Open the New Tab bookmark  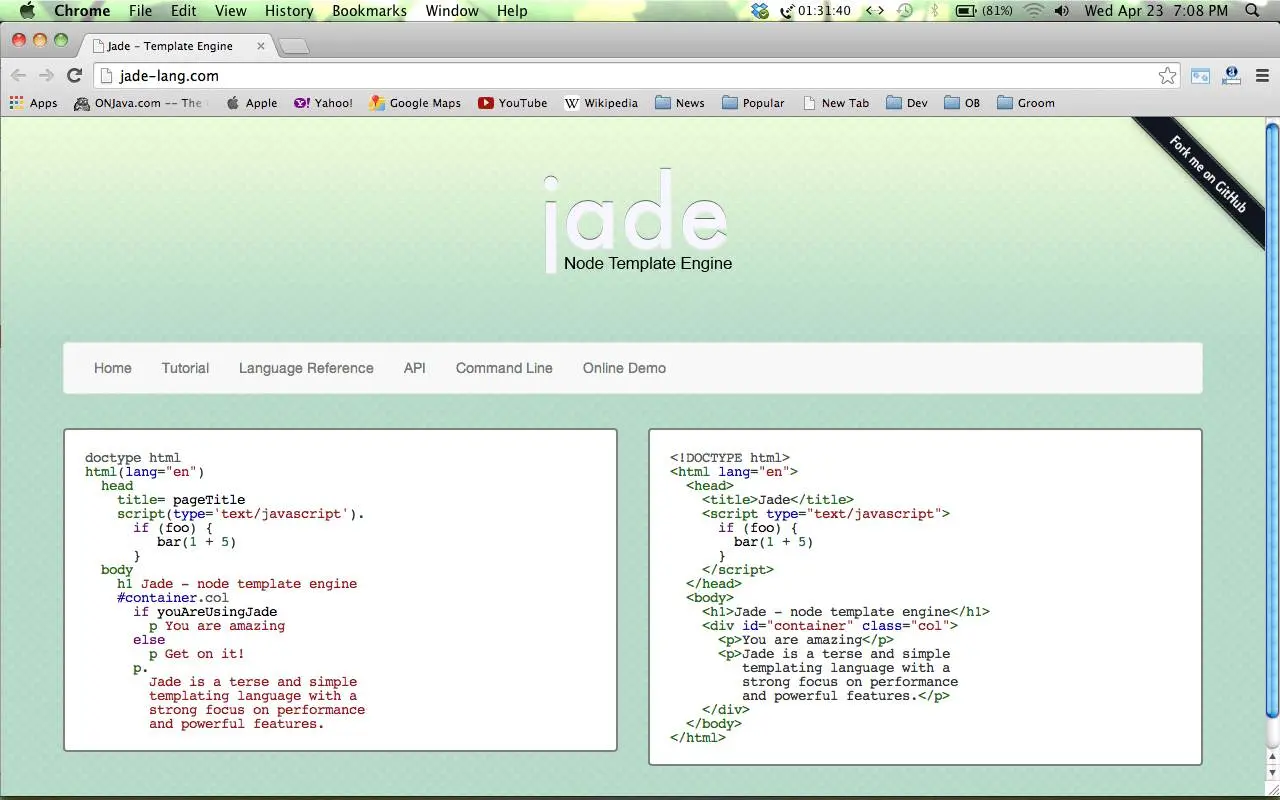836,103
